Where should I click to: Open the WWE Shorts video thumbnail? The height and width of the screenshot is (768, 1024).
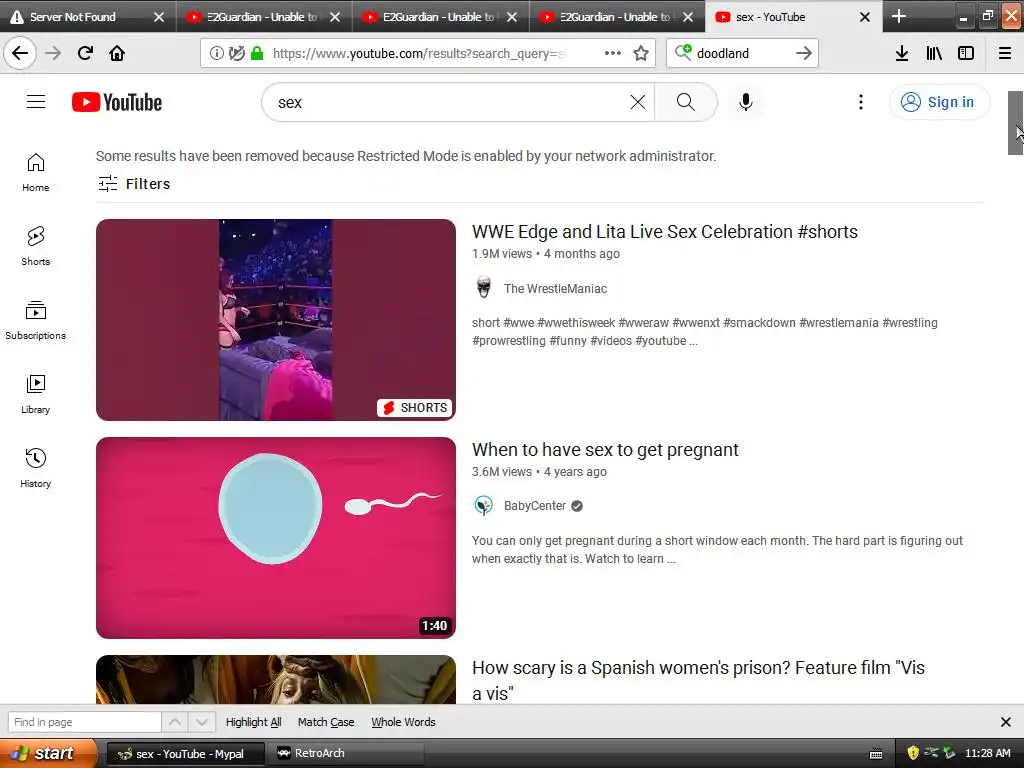276,319
